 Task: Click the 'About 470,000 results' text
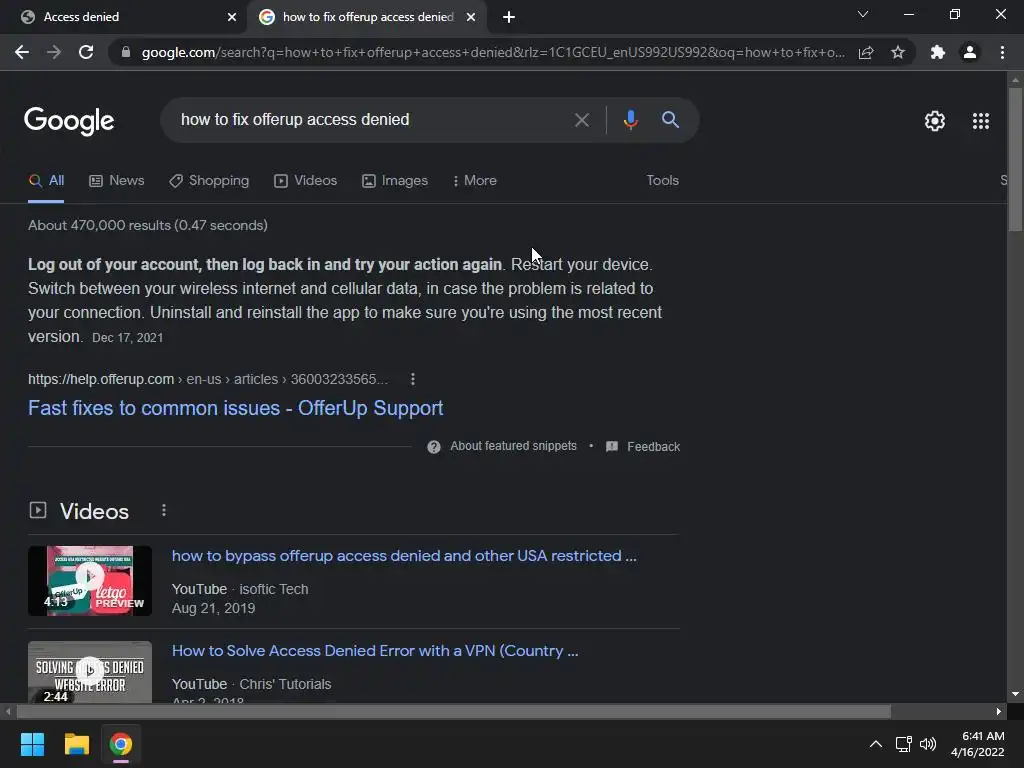148,225
